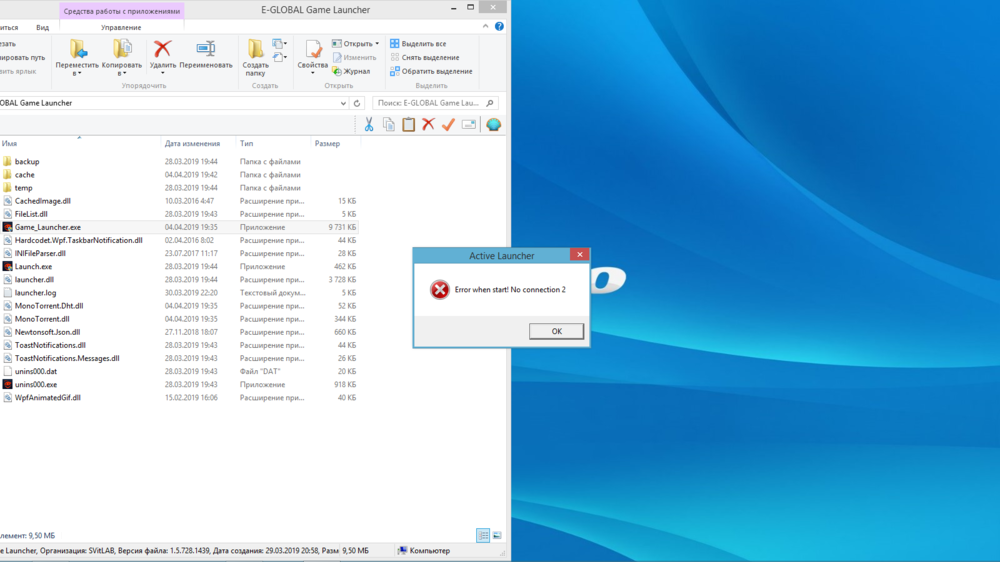
Task: Switch to the details view layout toggle
Action: click(483, 536)
